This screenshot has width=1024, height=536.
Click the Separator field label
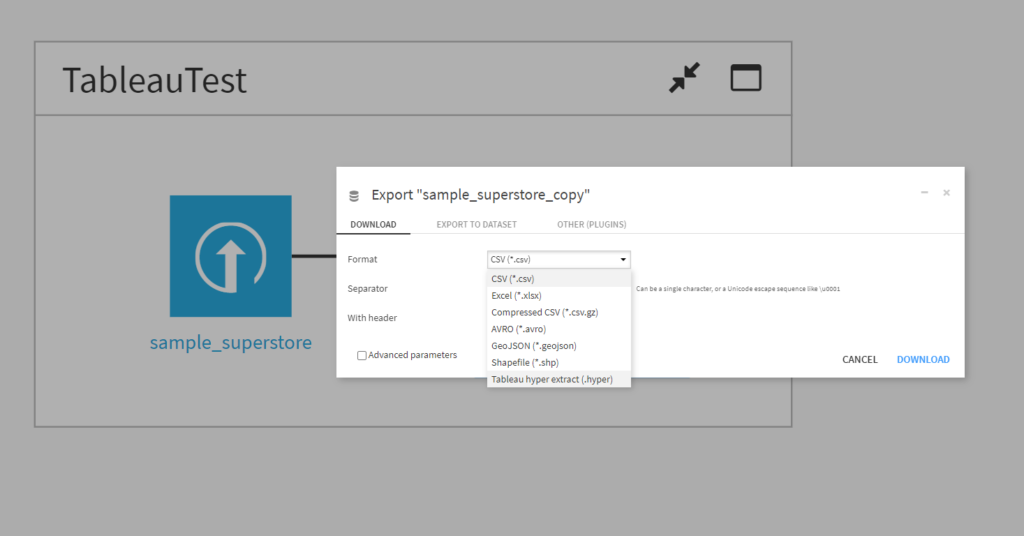[367, 289]
